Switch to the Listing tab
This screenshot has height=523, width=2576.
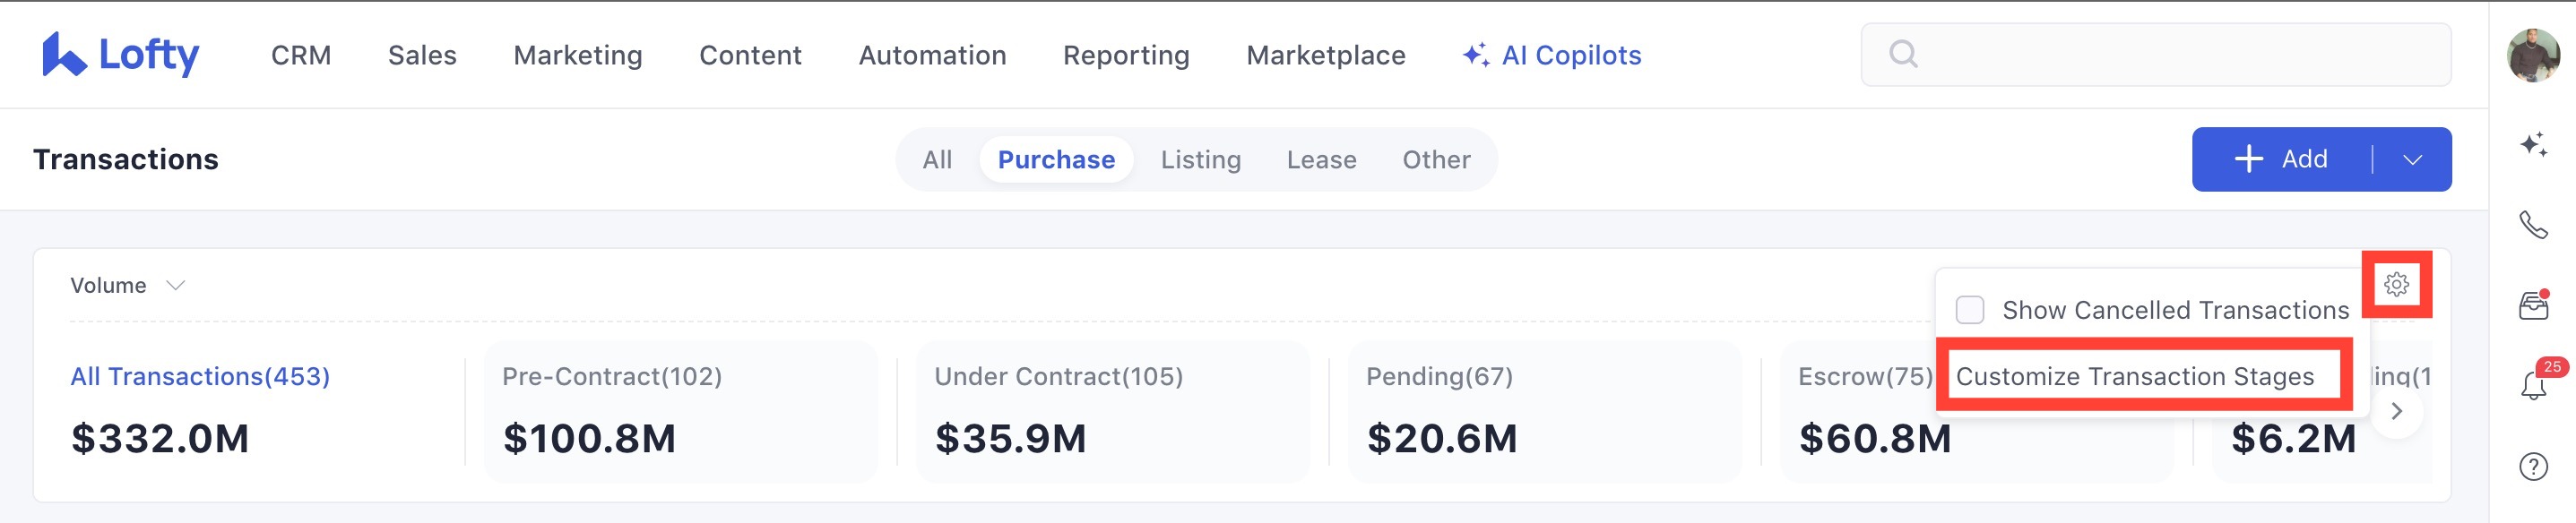(1200, 160)
